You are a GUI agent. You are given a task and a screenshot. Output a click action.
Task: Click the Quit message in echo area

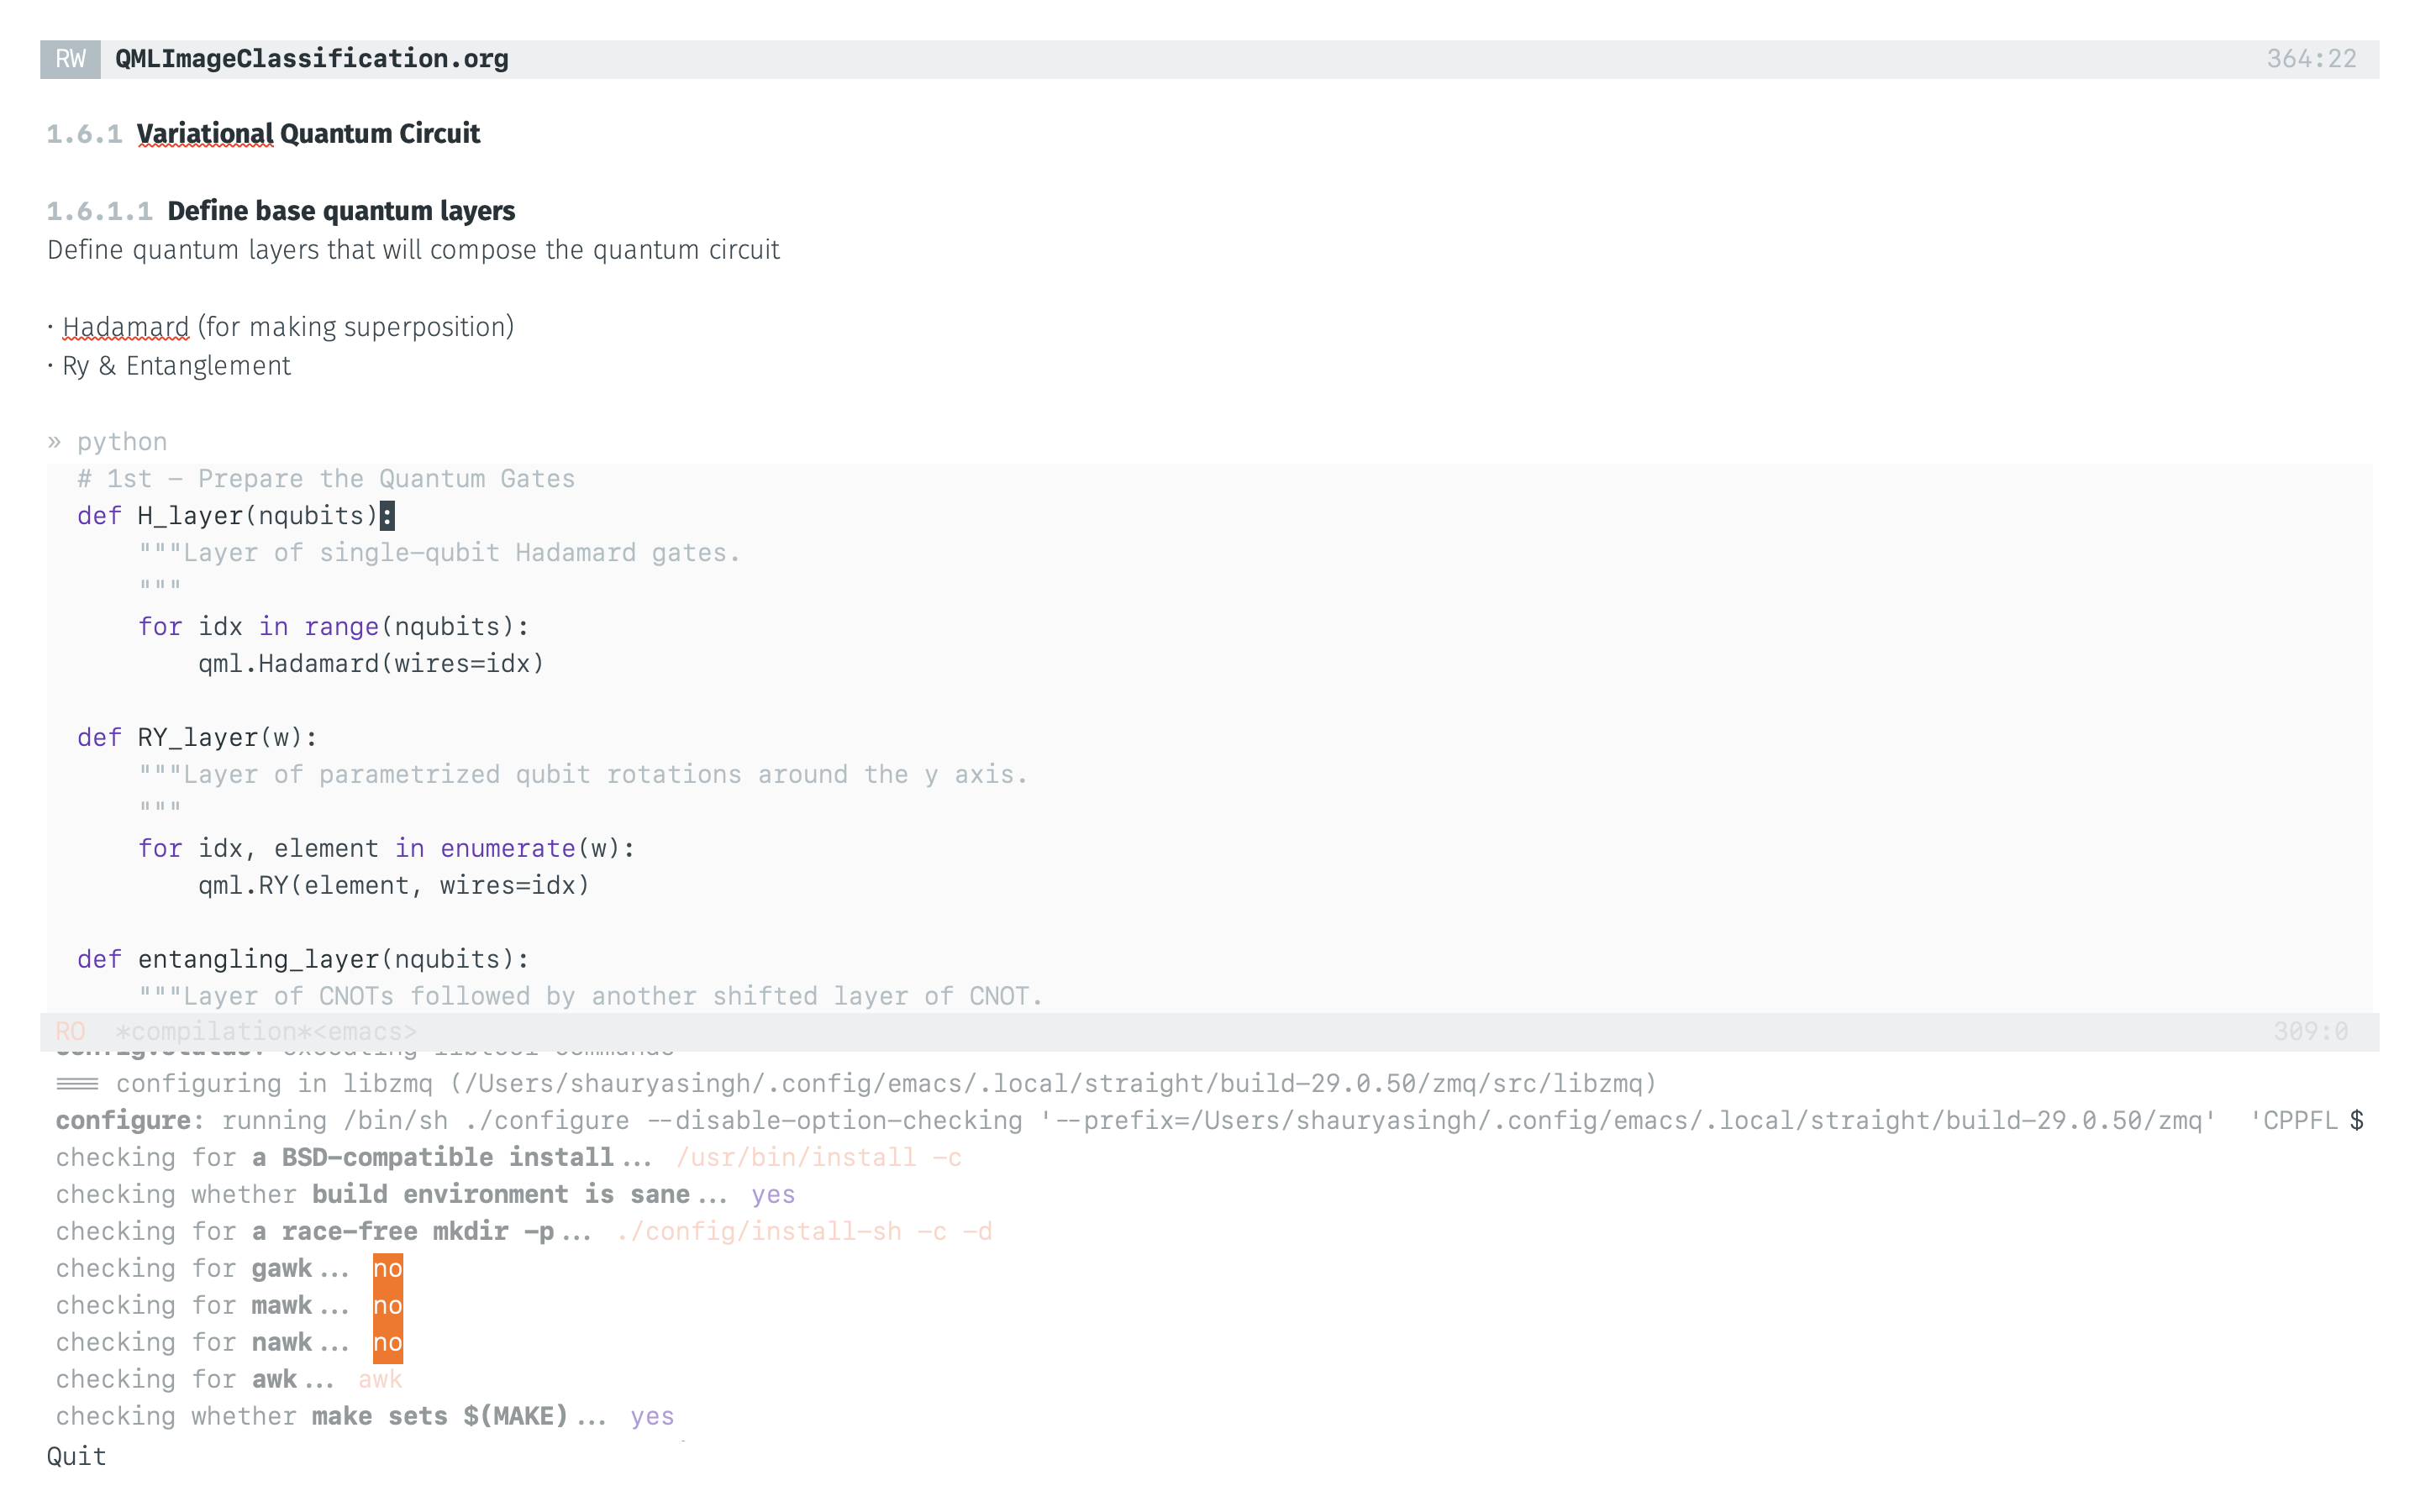click(x=77, y=1456)
